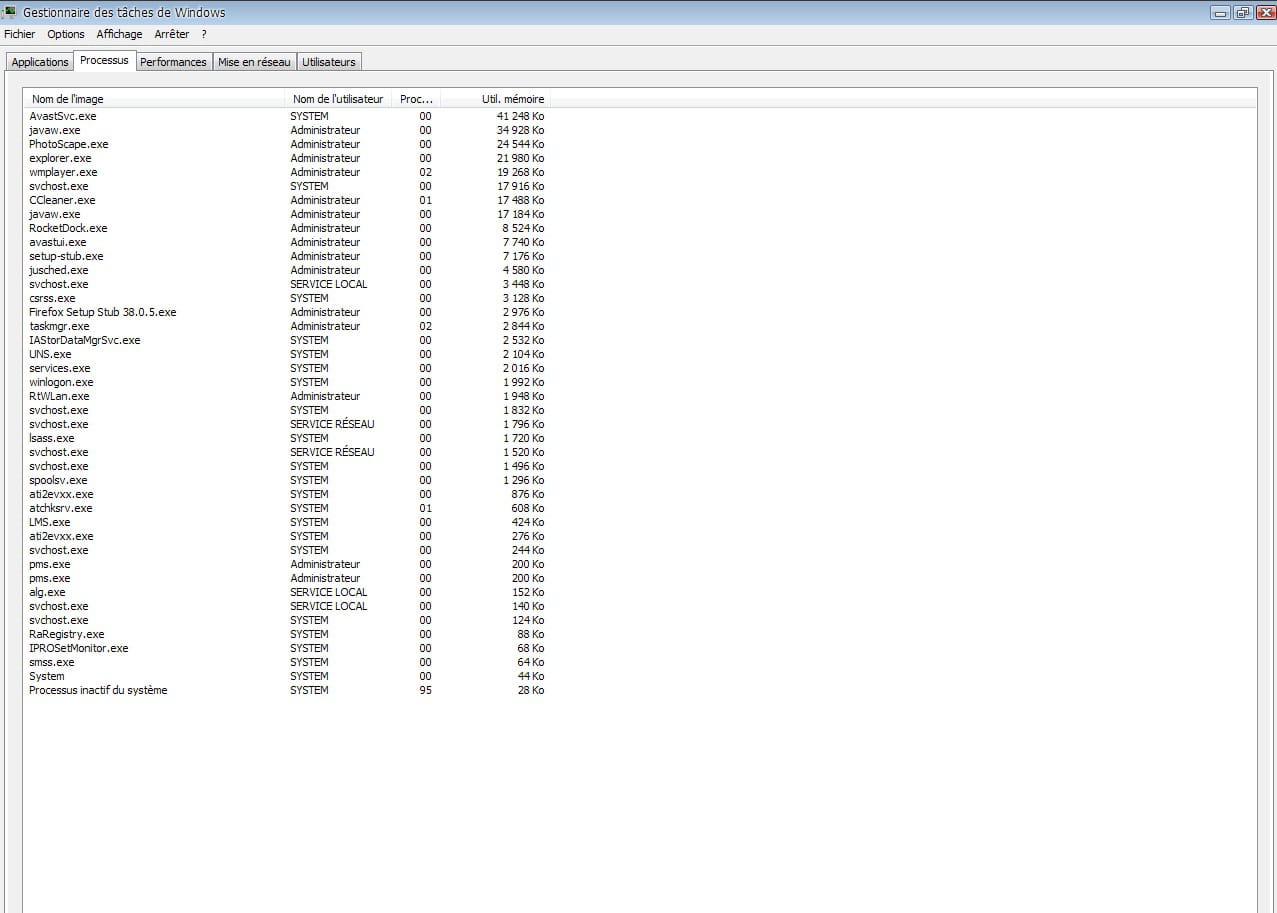Screen dimensions: 1277x913
Task: Select the Processus tab
Action: point(104,60)
